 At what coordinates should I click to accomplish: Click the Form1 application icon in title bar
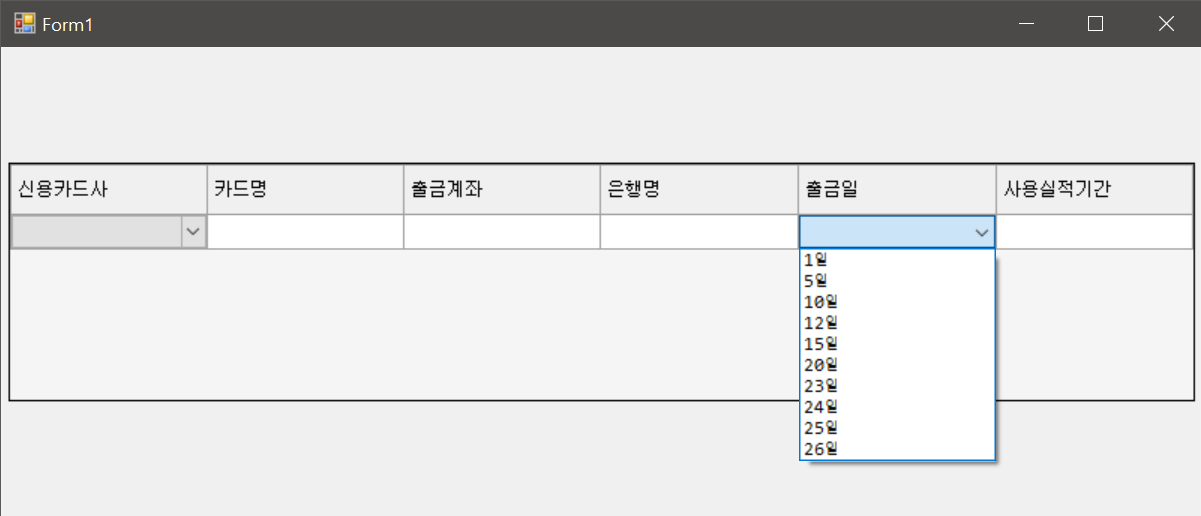click(x=24, y=23)
